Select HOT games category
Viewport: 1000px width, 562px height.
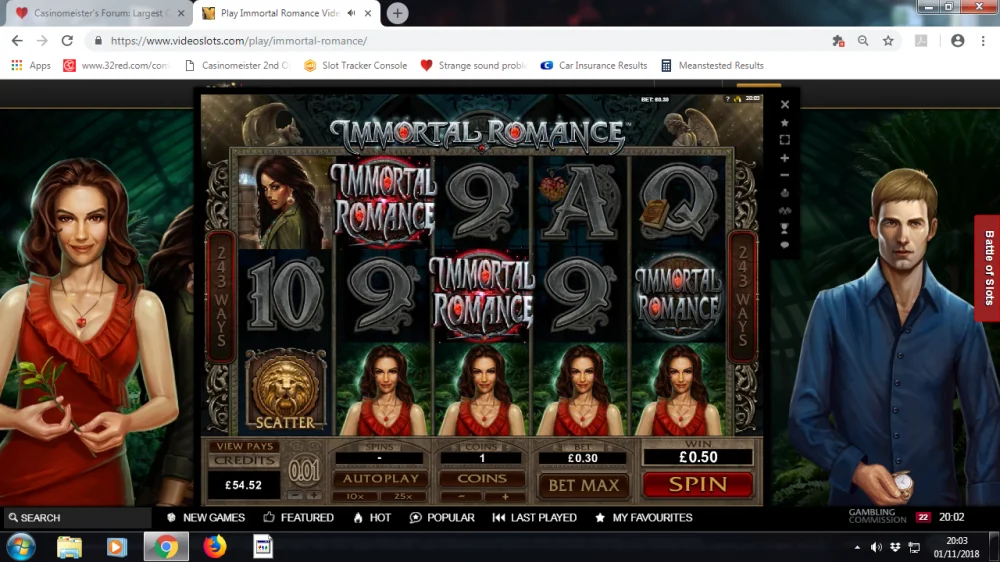372,518
